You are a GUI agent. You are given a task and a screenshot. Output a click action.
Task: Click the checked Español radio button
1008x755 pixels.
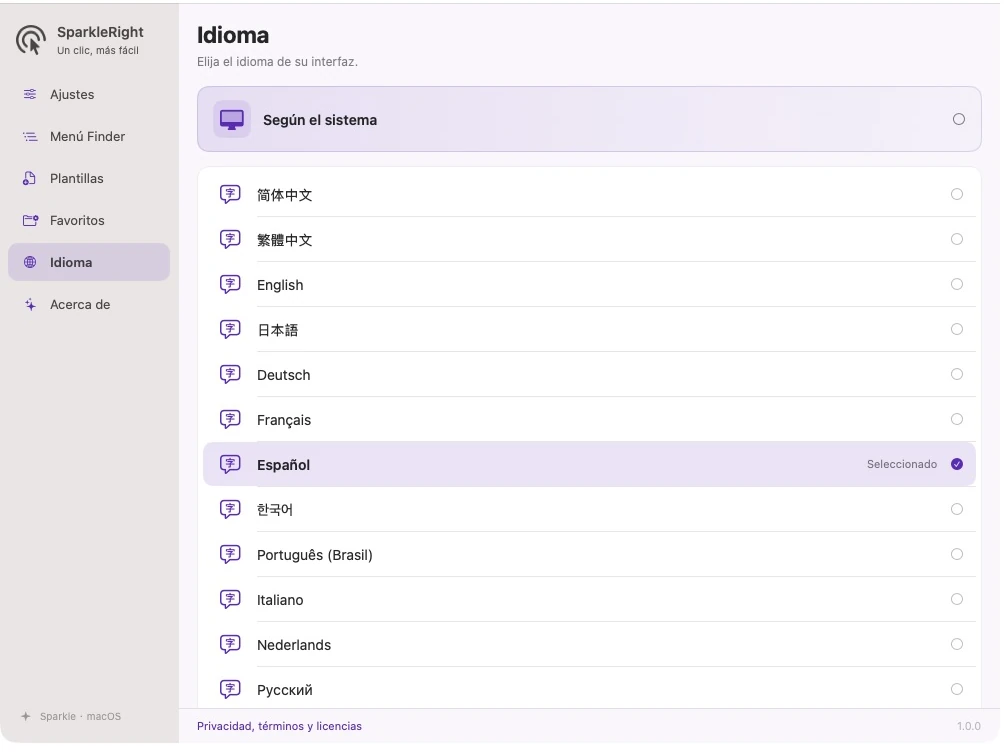point(957,464)
